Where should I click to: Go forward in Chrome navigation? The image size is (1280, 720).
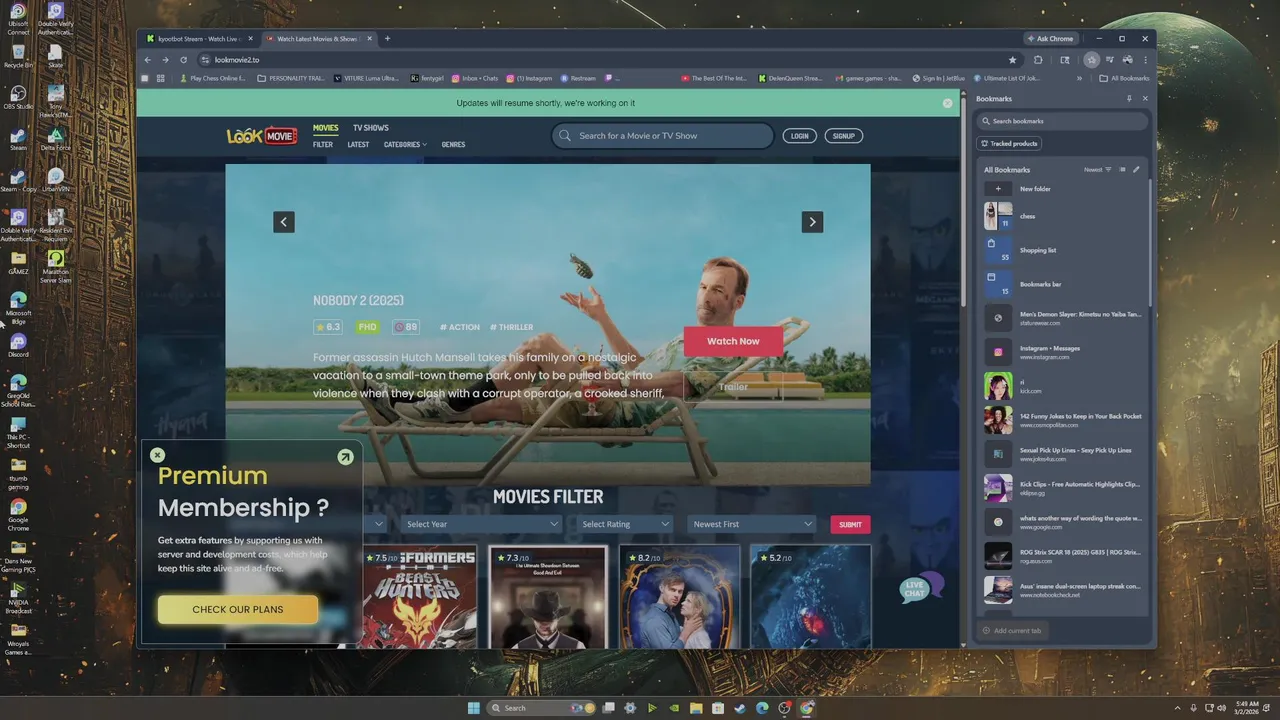[165, 60]
